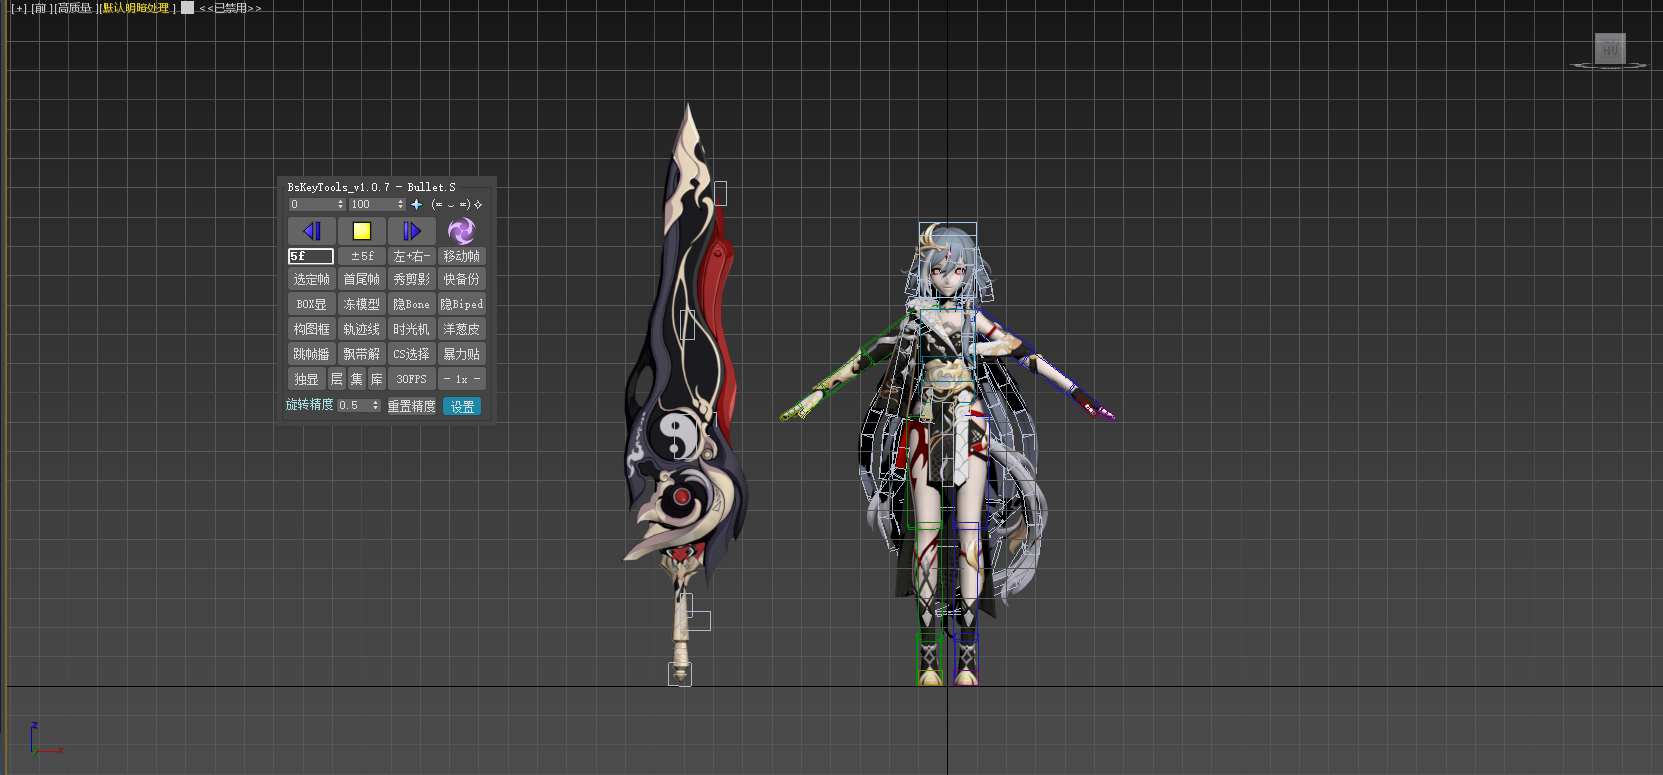The width and height of the screenshot is (1663, 775).
Task: Click the BsKeyTools_v1.0.7 panel title
Action: 371,187
